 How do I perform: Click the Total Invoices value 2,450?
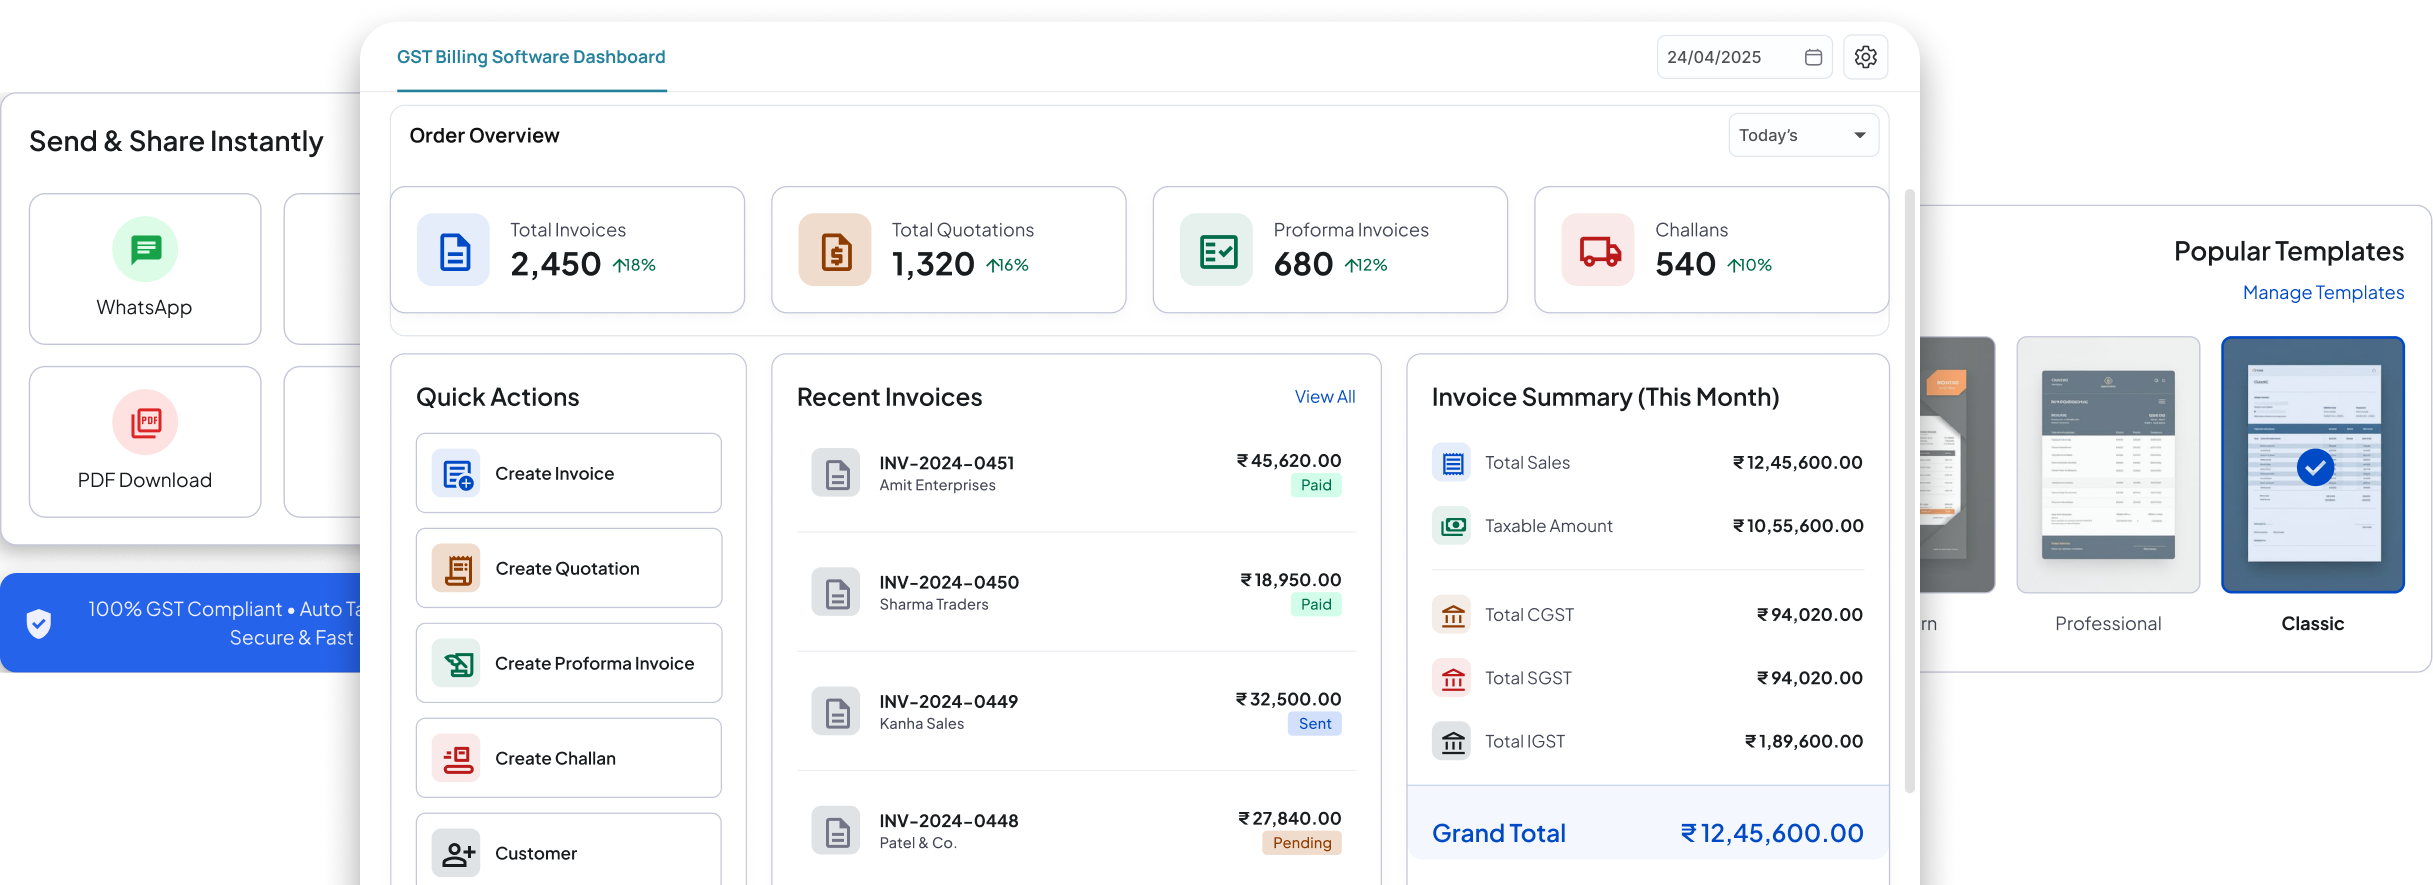pos(556,264)
